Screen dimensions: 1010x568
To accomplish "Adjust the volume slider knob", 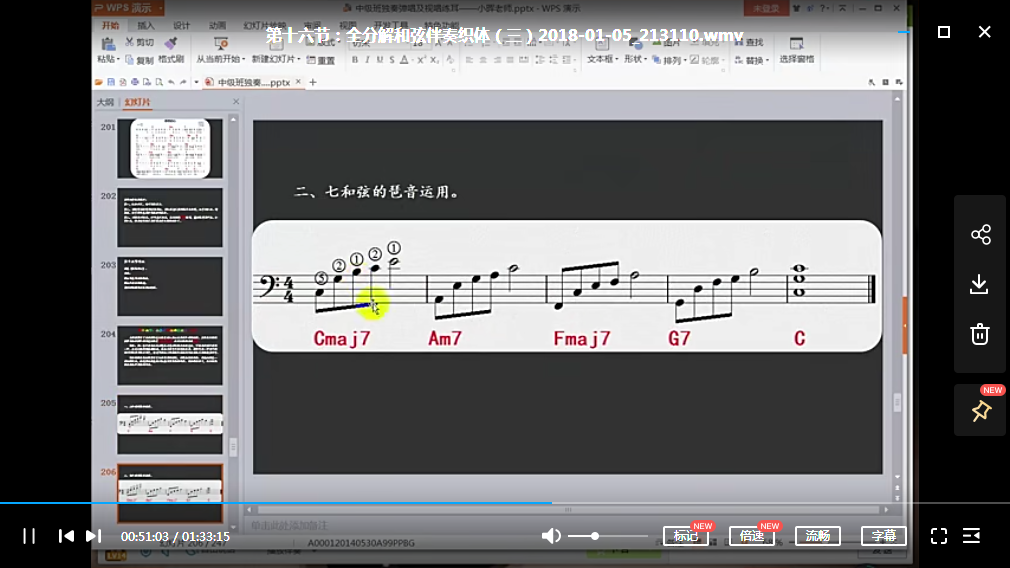I will [x=595, y=536].
